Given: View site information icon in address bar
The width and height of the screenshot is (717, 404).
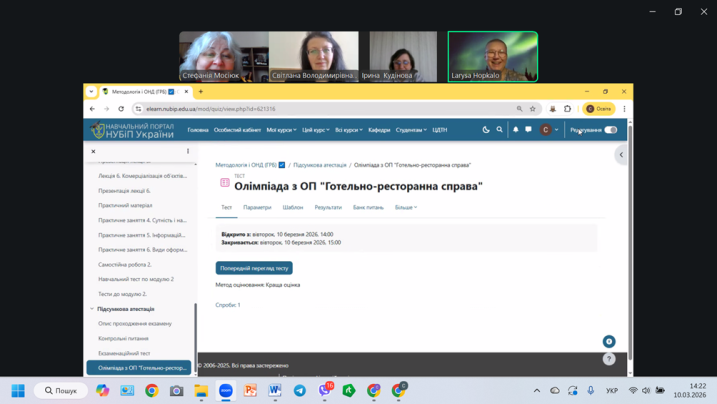Looking at the screenshot, I should coord(139,109).
